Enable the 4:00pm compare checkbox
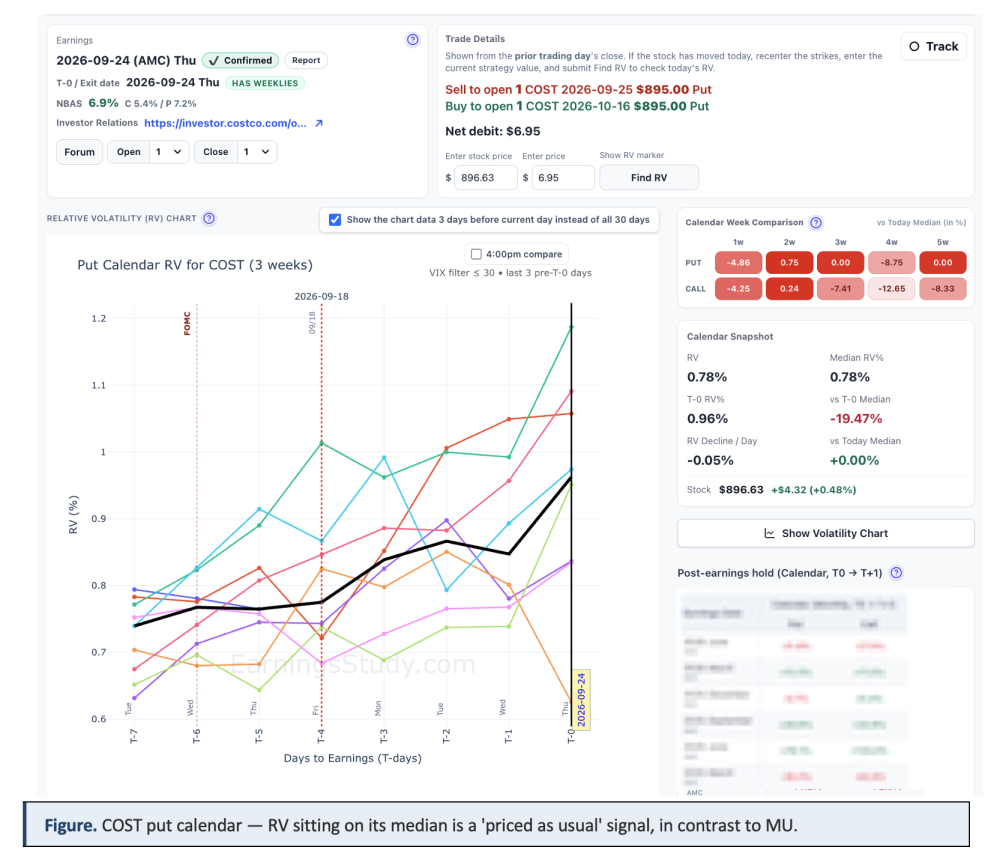Viewport: 1000px width, 865px height. coord(476,254)
